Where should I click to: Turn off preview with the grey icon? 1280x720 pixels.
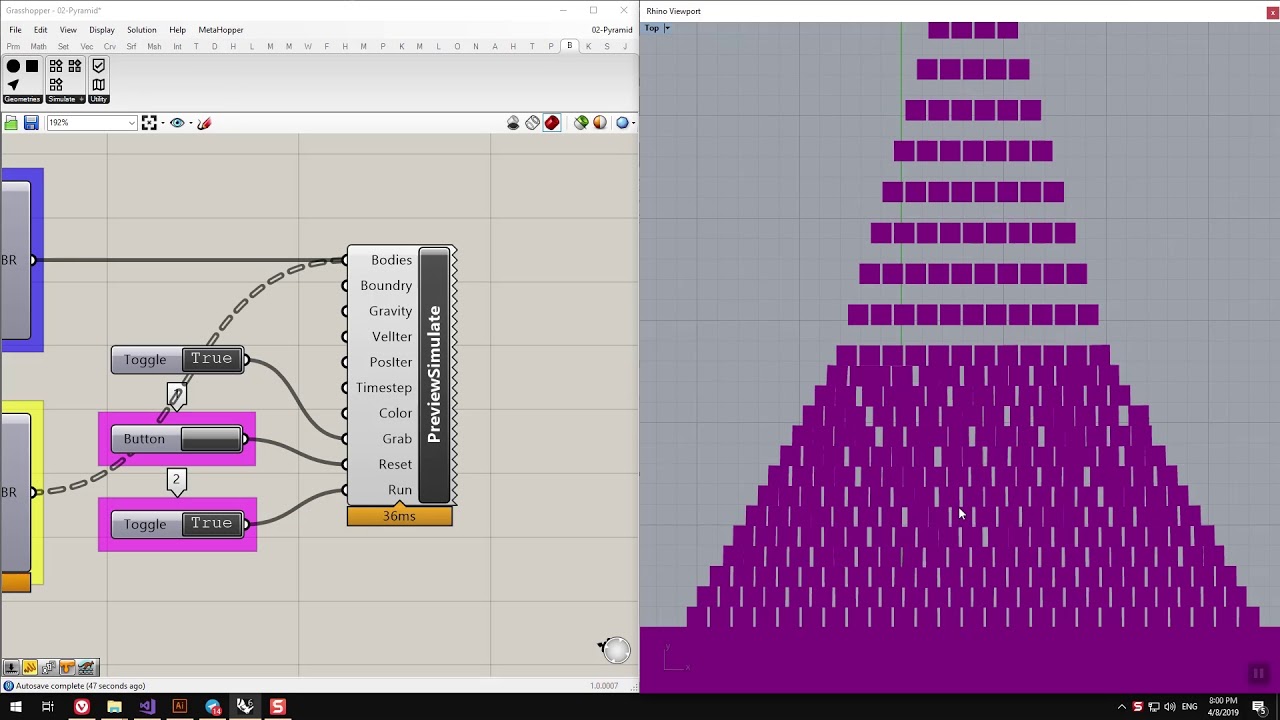[513, 123]
